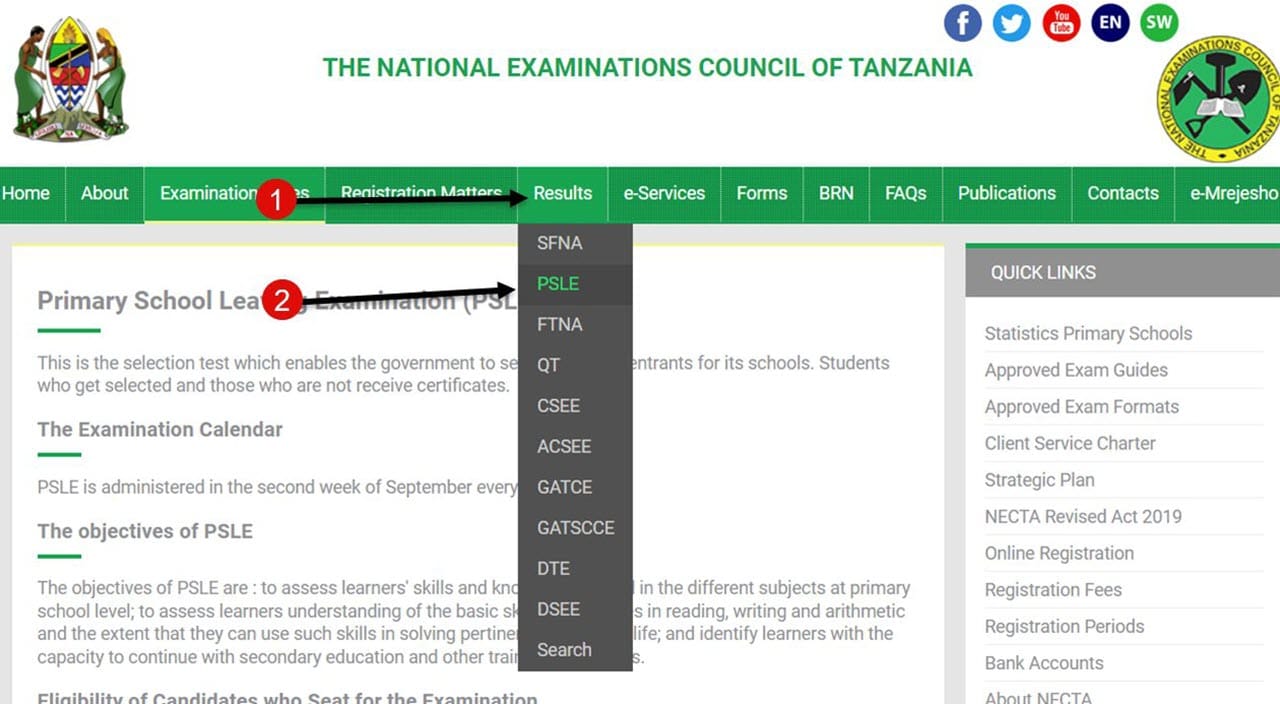Switch language using the EN icon
Image resolution: width=1280 pixels, height=704 pixels.
(1110, 23)
